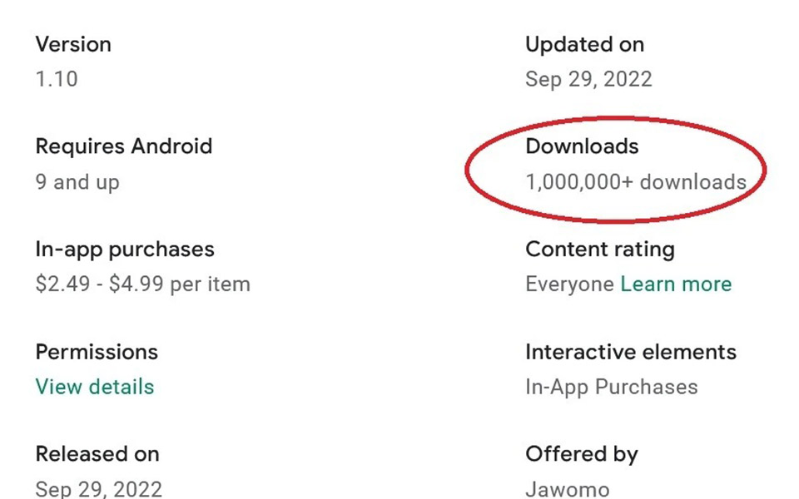This screenshot has height=499, width=799.
Task: Click the circled Downloads heading
Action: [582, 147]
